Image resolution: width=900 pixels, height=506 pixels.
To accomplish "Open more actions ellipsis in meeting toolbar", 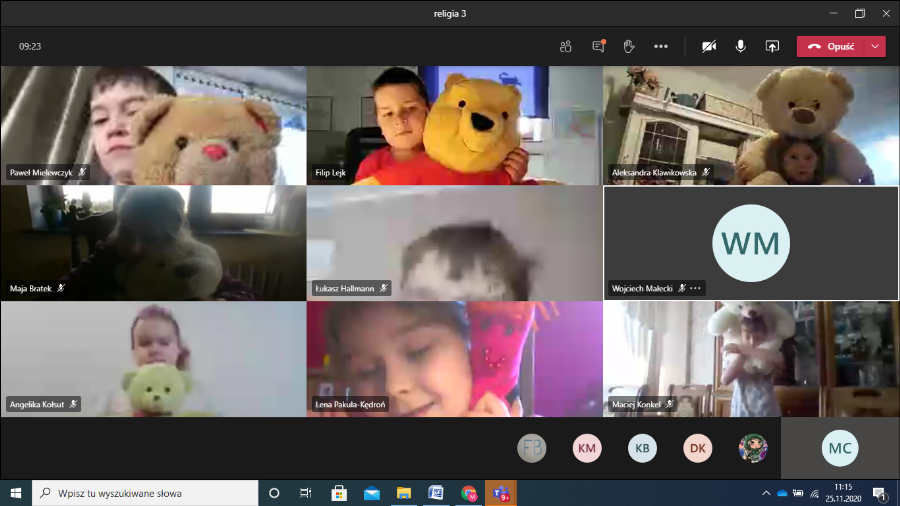I will 661,46.
